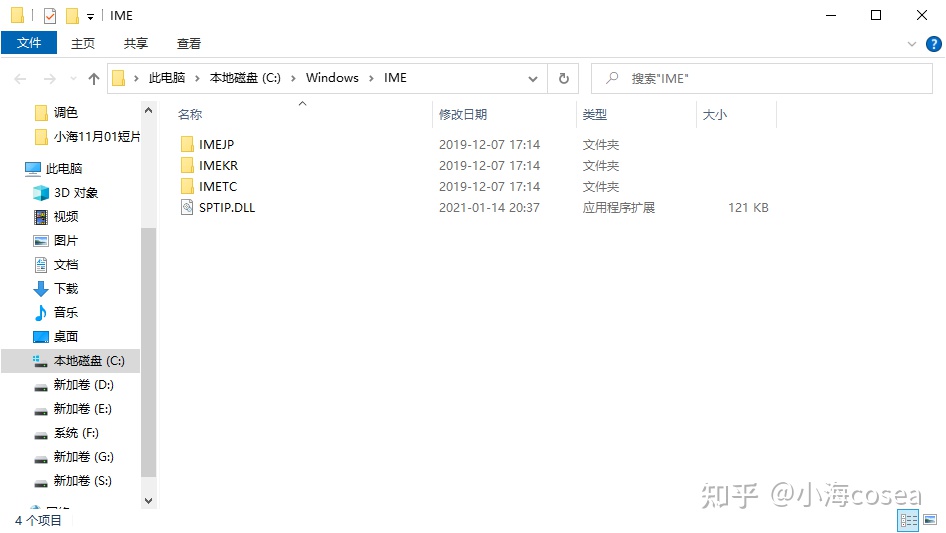Select the IMETC folder name

click(218, 187)
